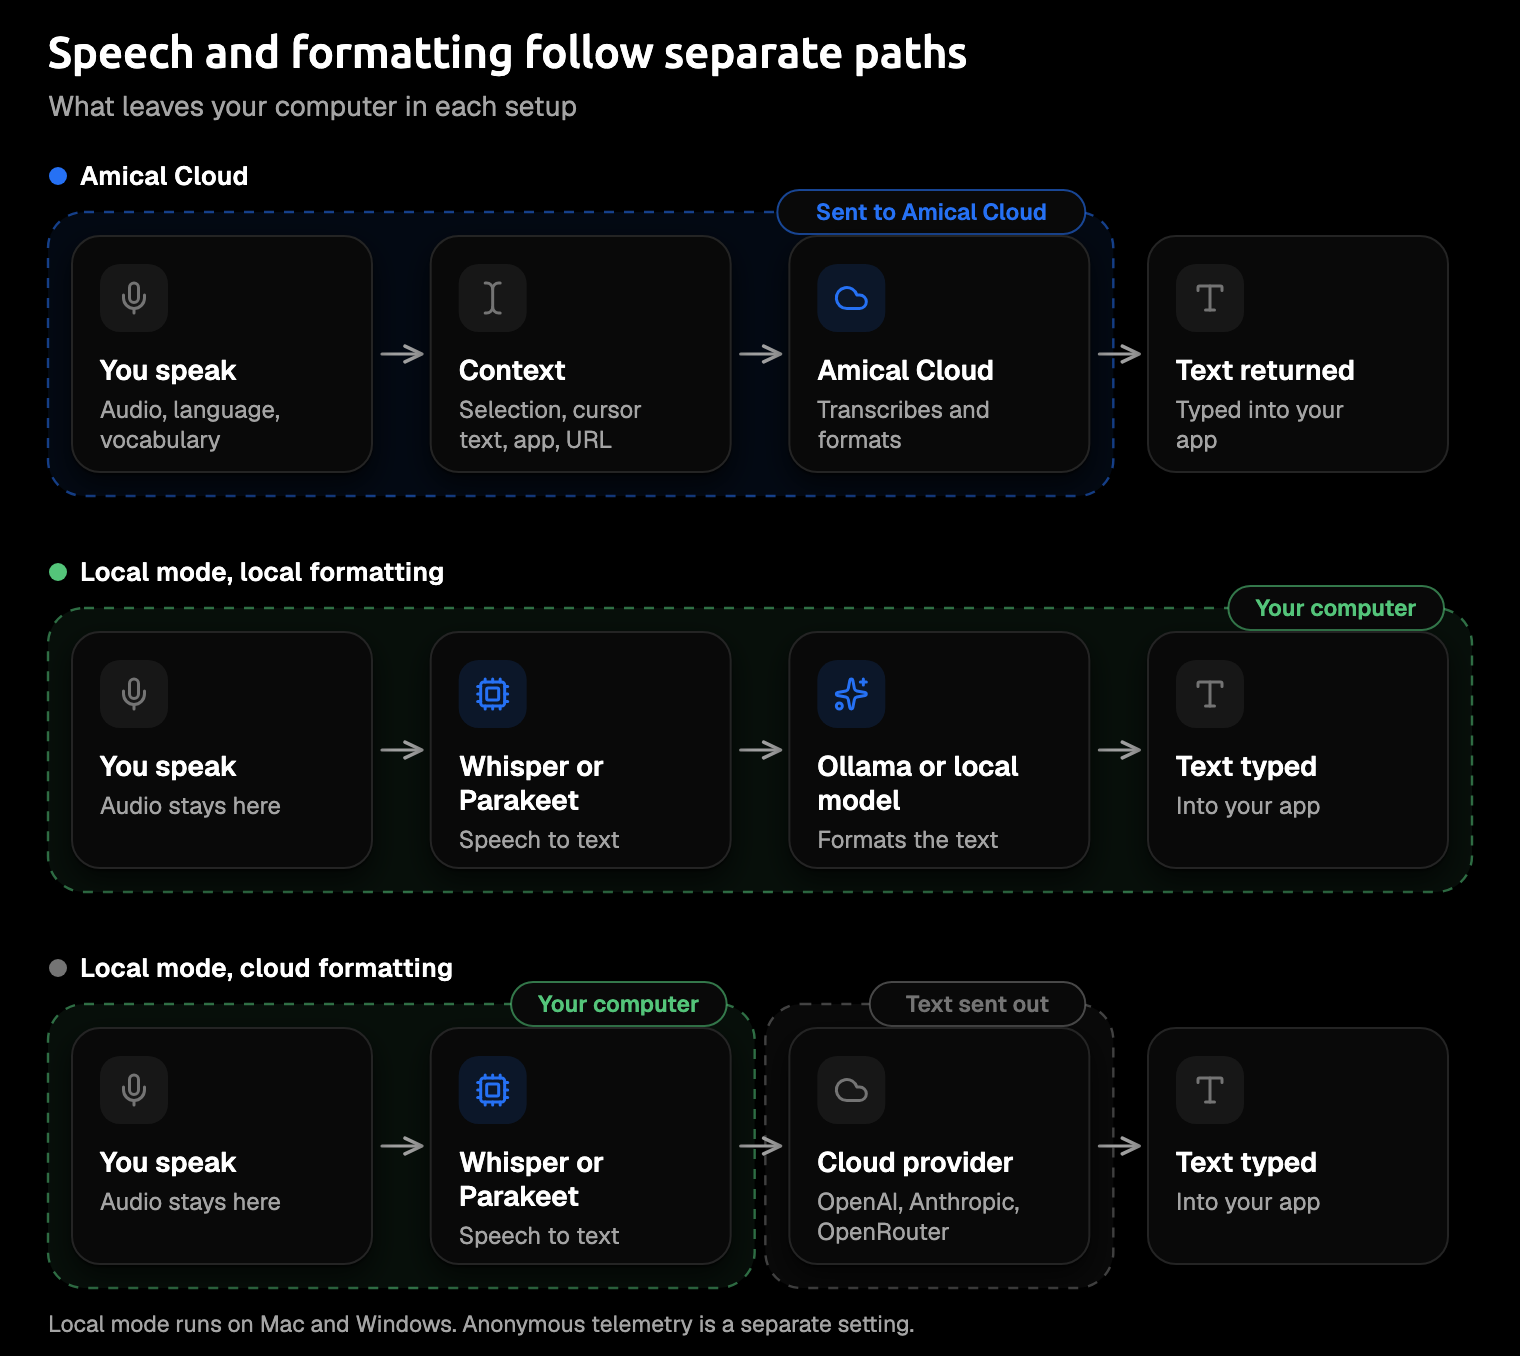The height and width of the screenshot is (1356, 1520).
Task: Click the Cloud provider card title
Action: [915, 1162]
